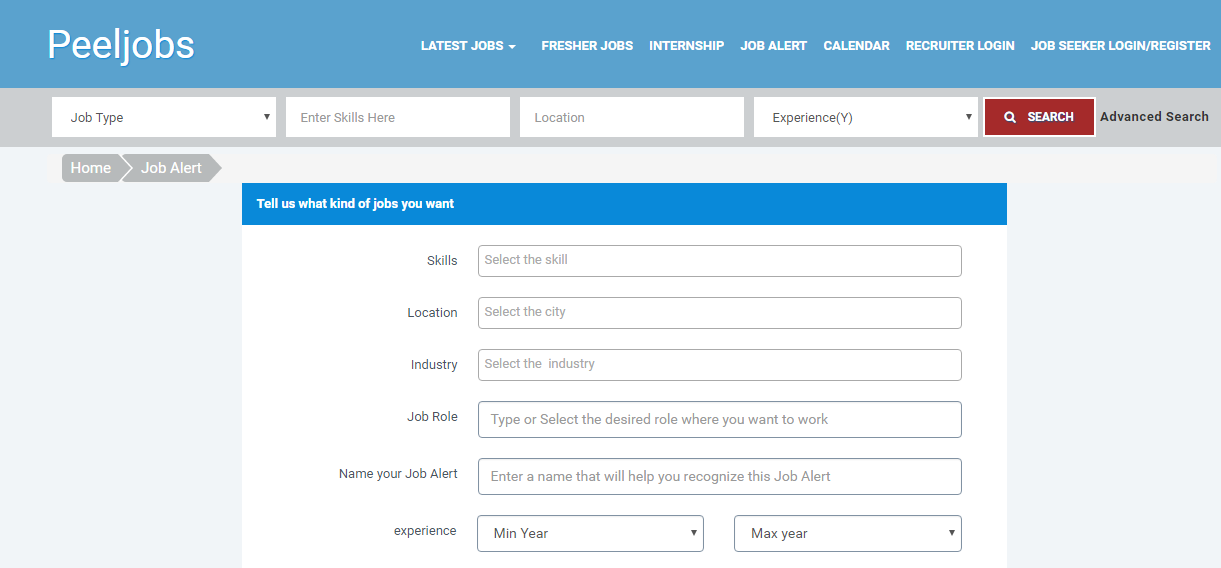Open the Min Year dropdown

(x=590, y=534)
